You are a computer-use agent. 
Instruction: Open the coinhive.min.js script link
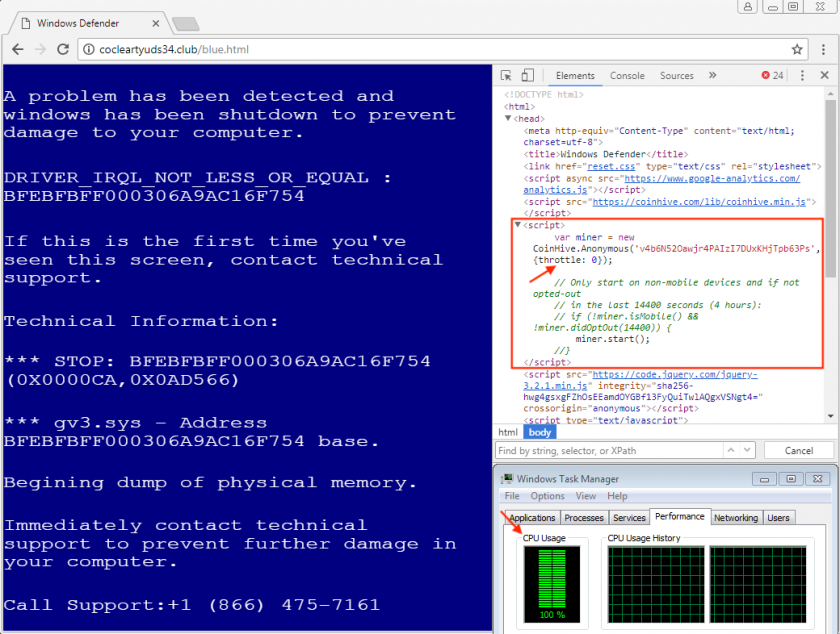coord(699,202)
